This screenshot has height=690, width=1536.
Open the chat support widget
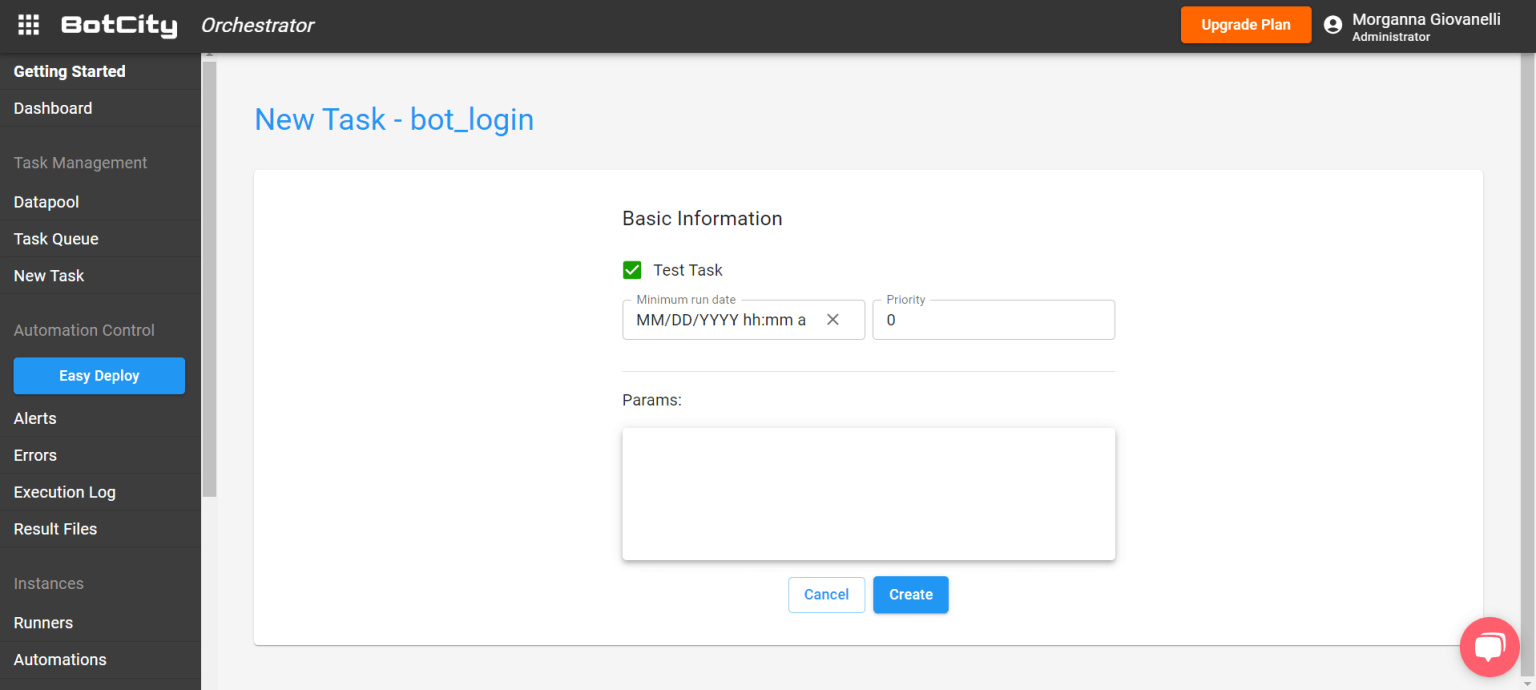pyautogui.click(x=1489, y=646)
